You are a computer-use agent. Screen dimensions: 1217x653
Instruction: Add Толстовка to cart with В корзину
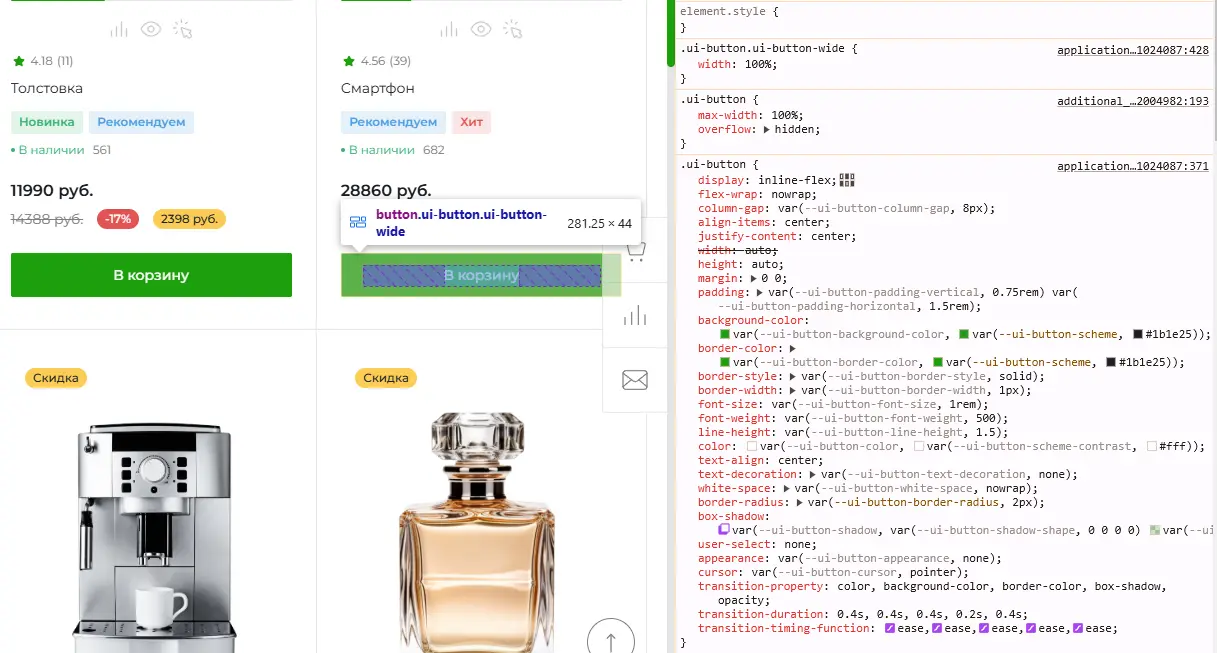151,275
